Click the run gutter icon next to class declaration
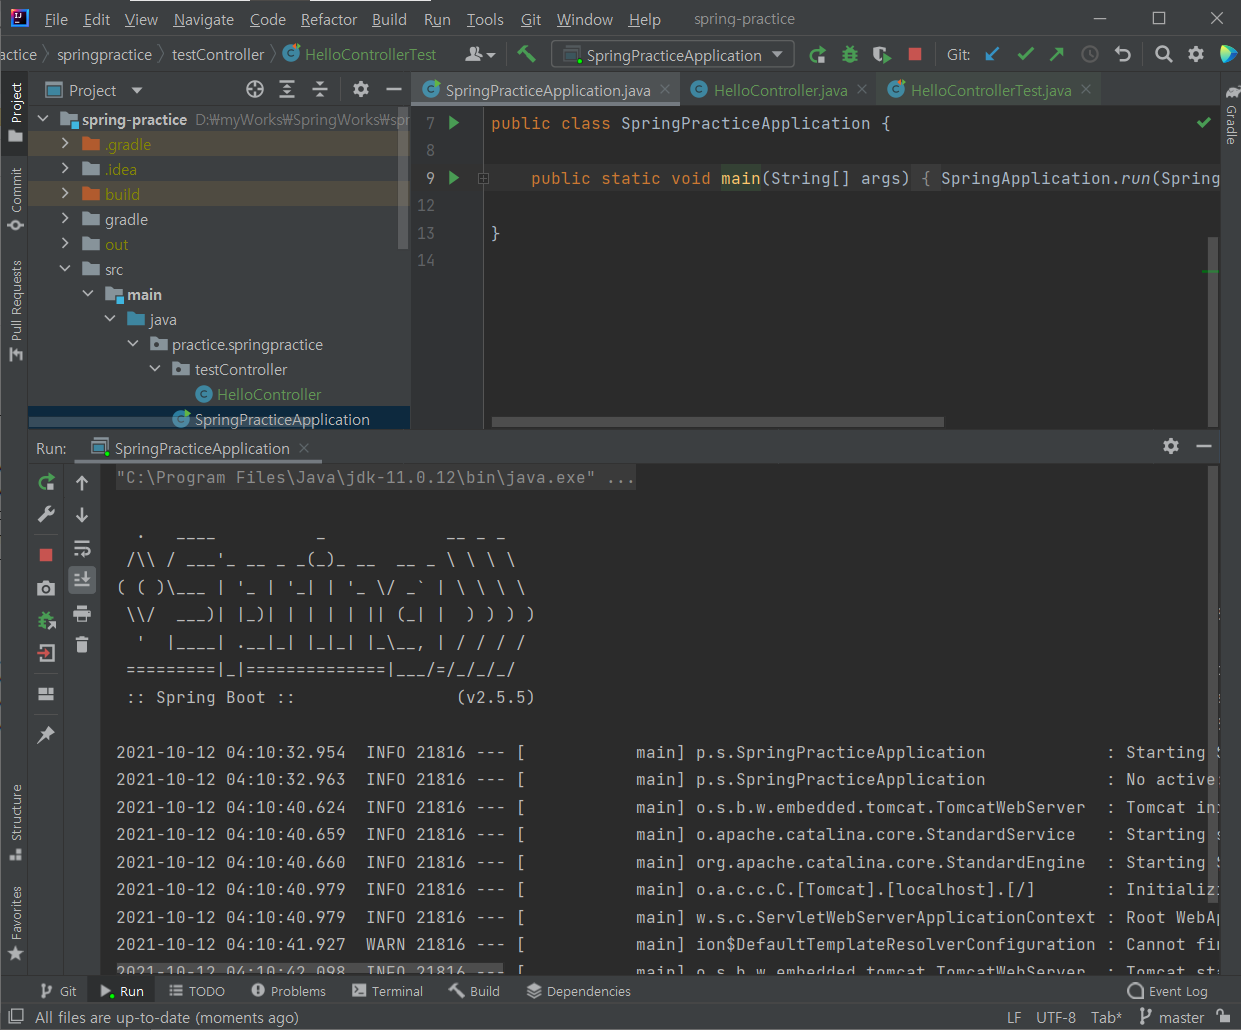The height and width of the screenshot is (1030, 1241). 454,123
